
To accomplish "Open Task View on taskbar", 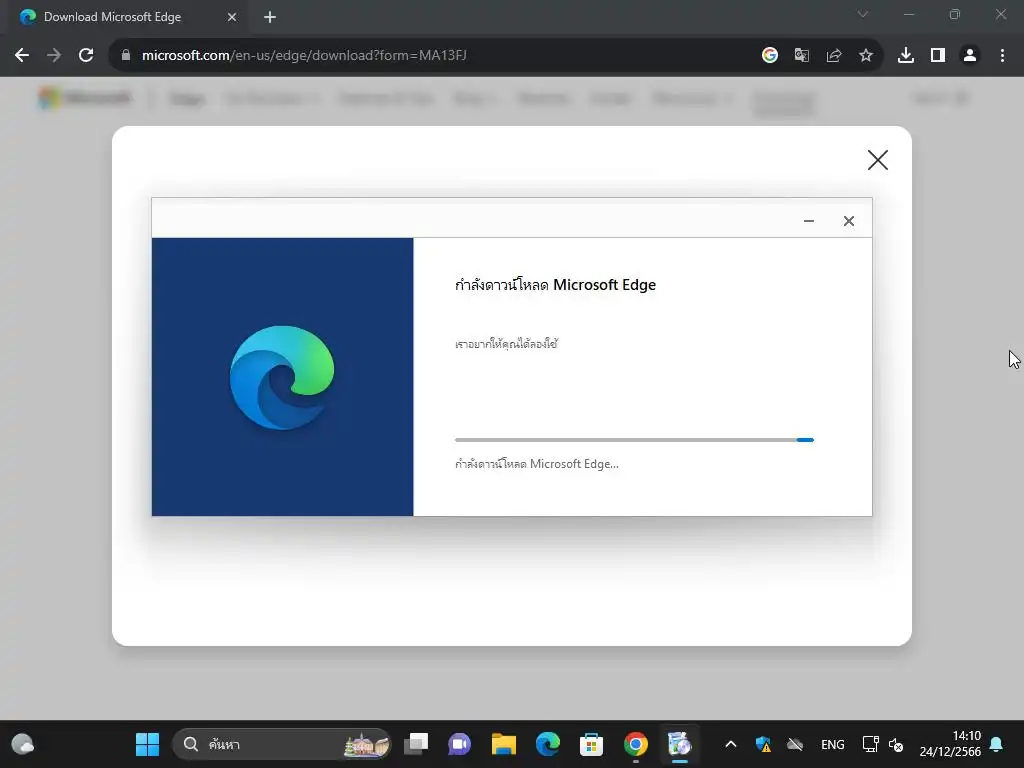I will (x=416, y=744).
